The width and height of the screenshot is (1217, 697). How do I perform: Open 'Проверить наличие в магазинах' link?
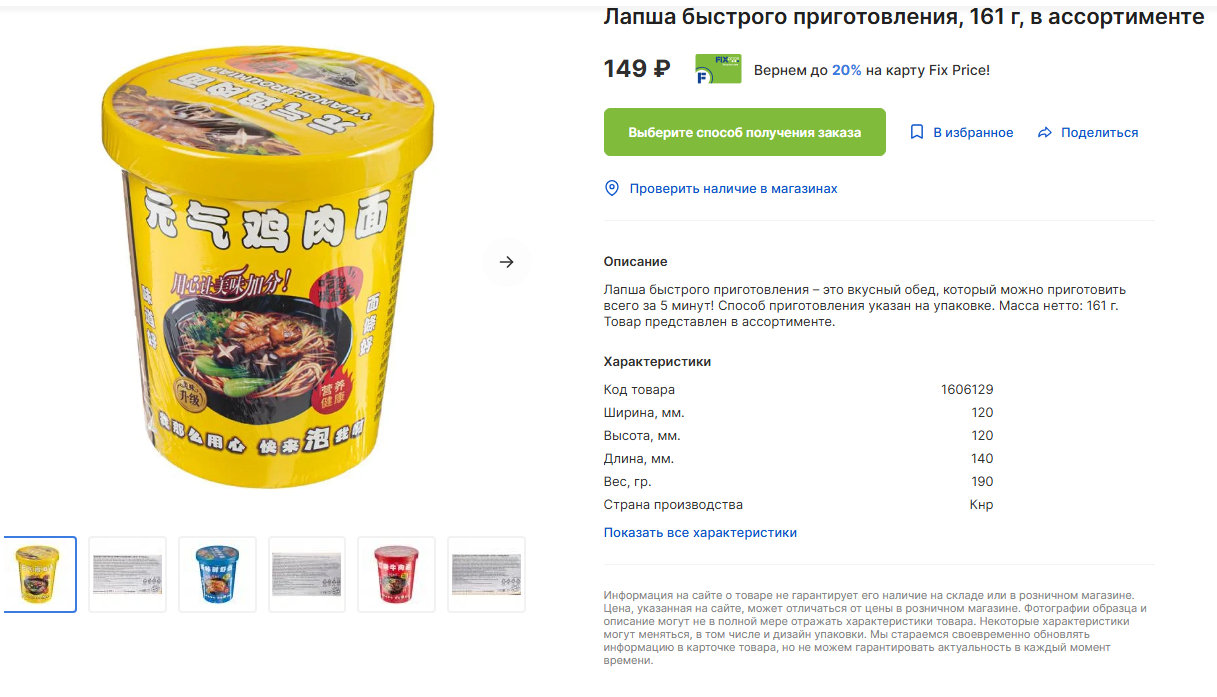[x=733, y=188]
